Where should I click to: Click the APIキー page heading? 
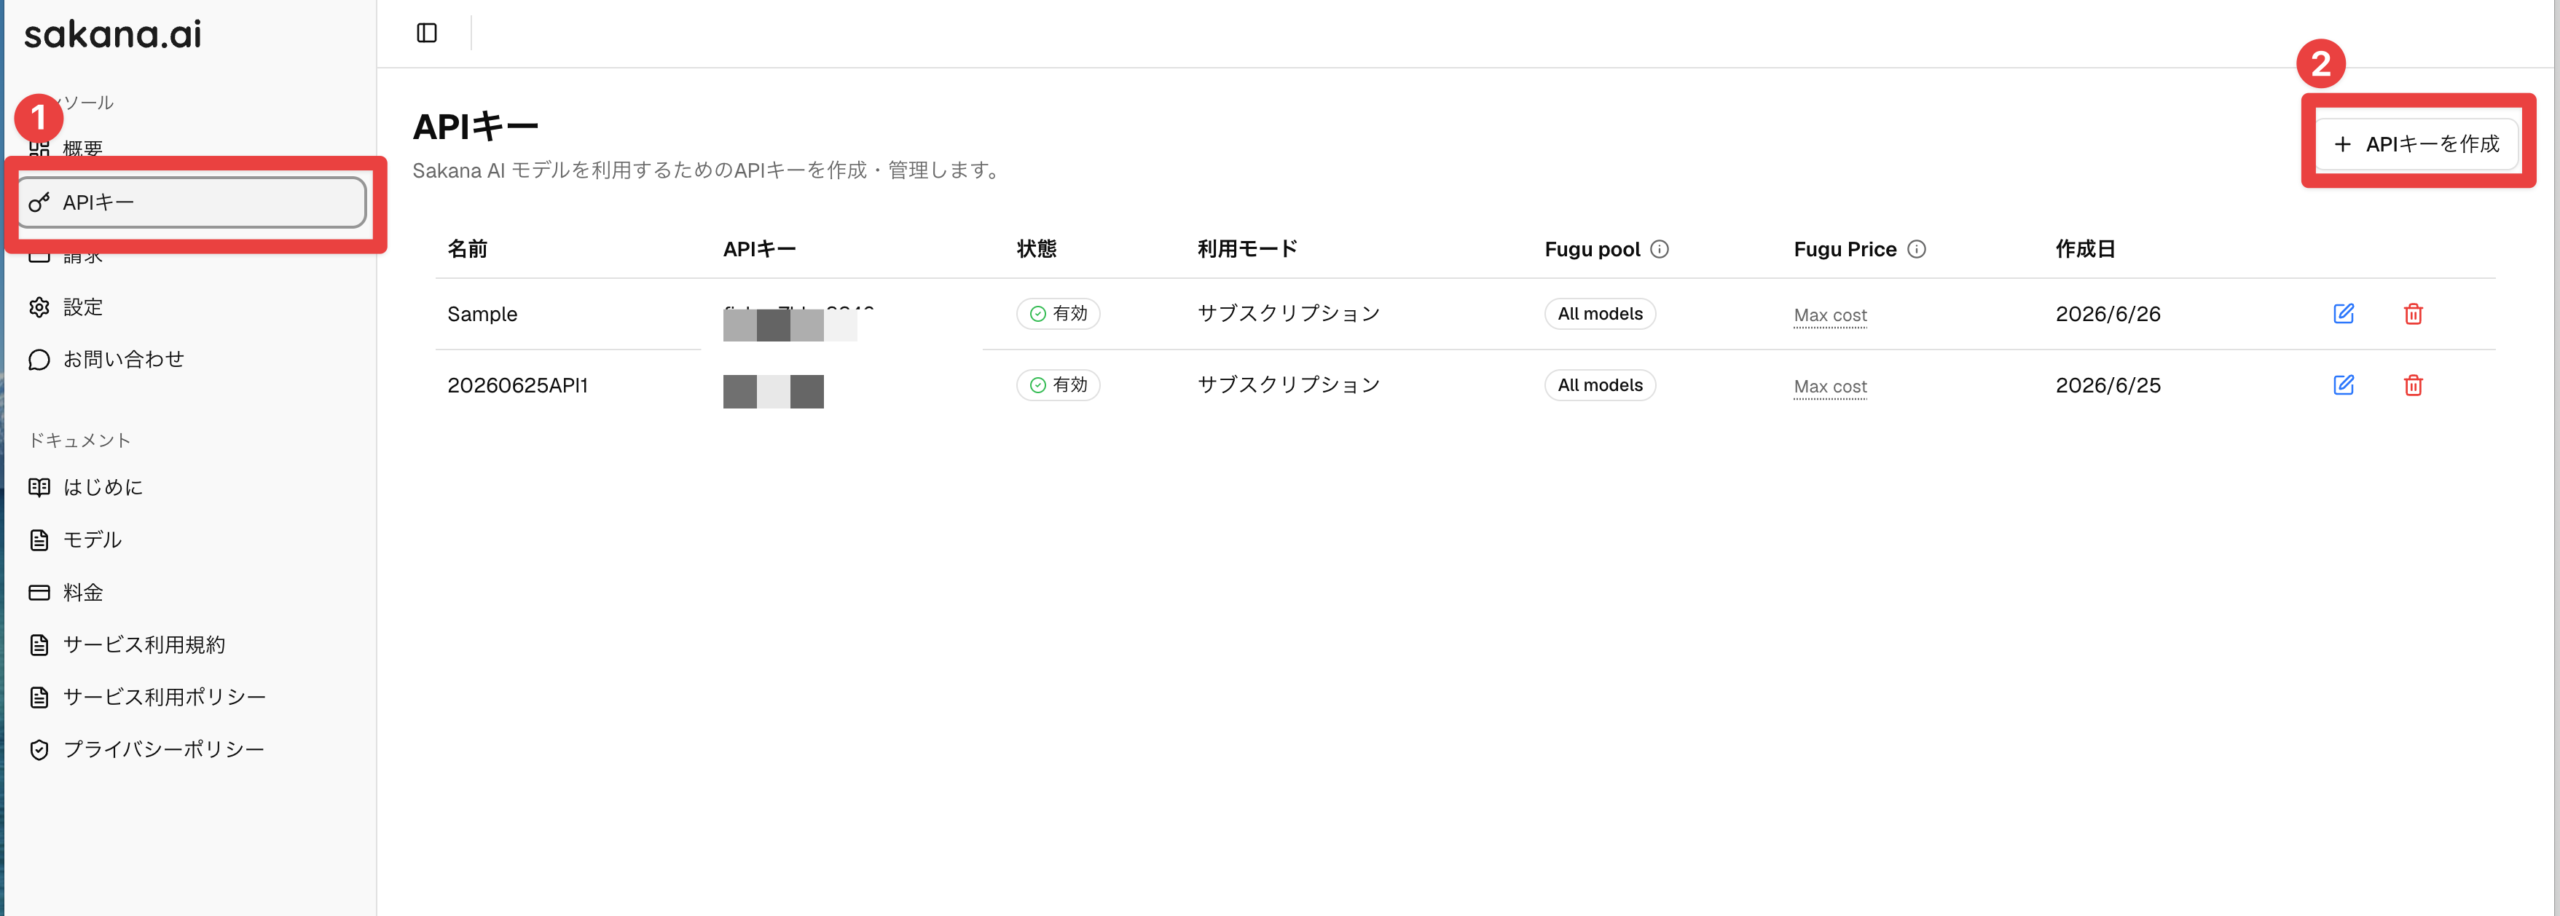click(x=476, y=127)
